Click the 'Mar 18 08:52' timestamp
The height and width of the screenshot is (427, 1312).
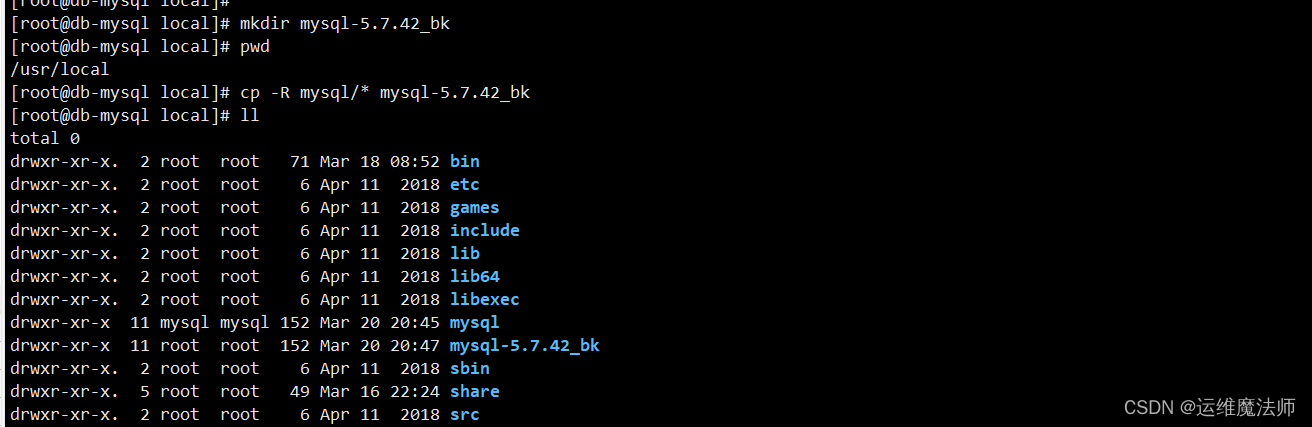pyautogui.click(x=379, y=161)
